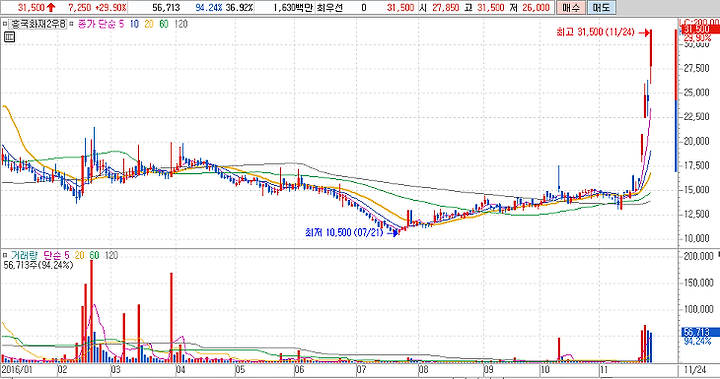Click the low price 26,000 in header
The width and height of the screenshot is (720, 379).
click(535, 7)
